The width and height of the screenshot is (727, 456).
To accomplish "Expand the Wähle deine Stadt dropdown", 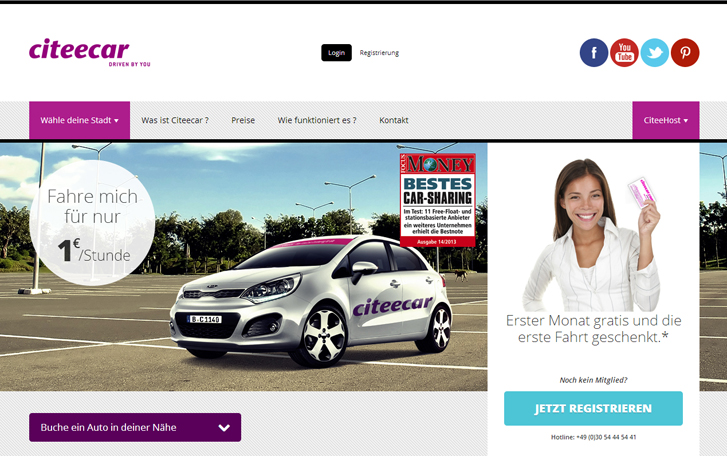I will [79, 120].
